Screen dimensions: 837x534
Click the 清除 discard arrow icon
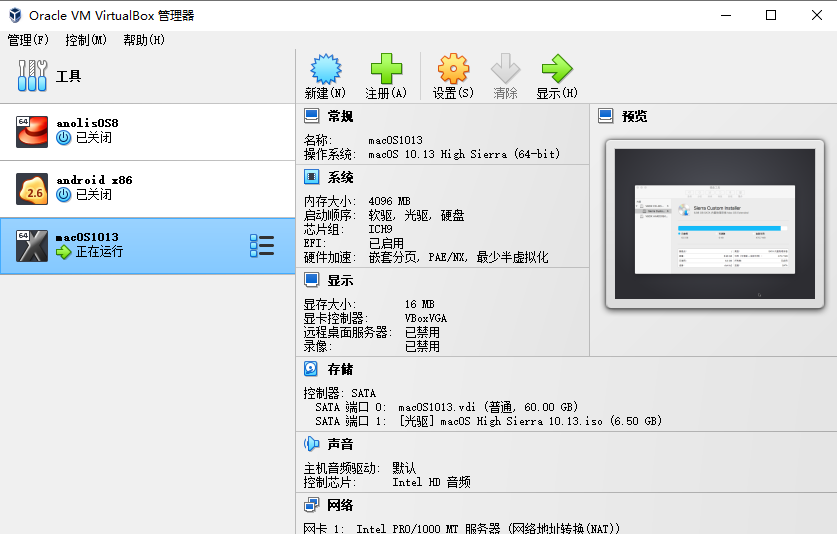(505, 69)
